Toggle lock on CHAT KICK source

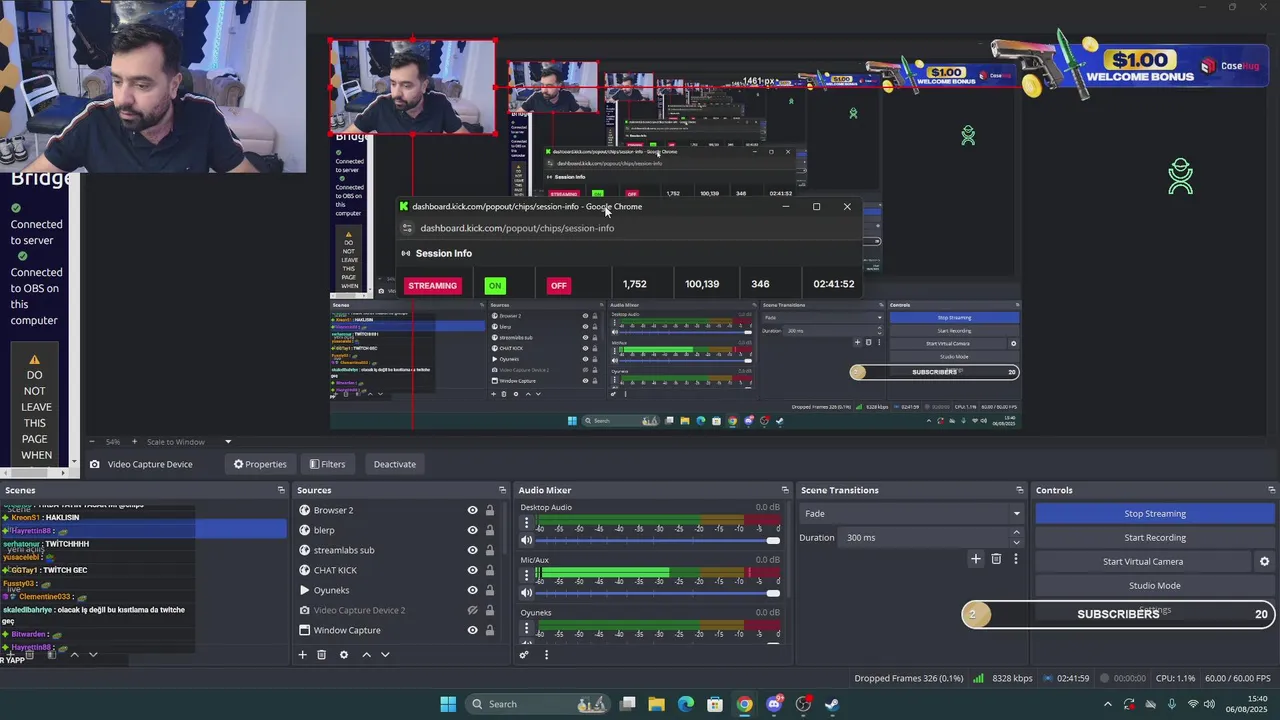[490, 570]
